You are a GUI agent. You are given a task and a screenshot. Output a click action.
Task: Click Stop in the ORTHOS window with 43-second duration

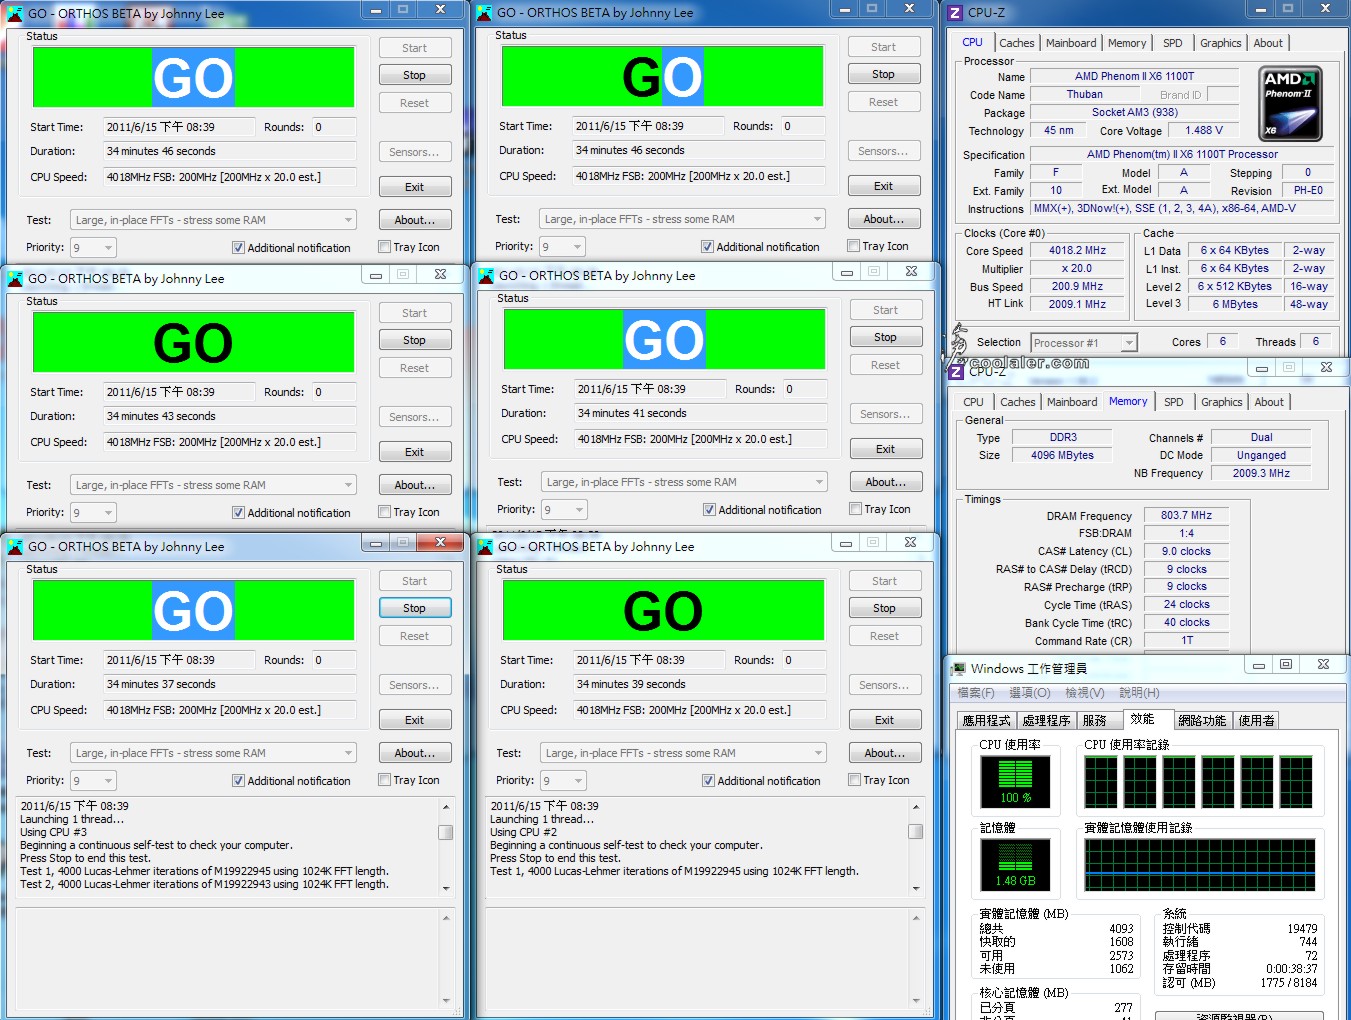pyautogui.click(x=415, y=340)
